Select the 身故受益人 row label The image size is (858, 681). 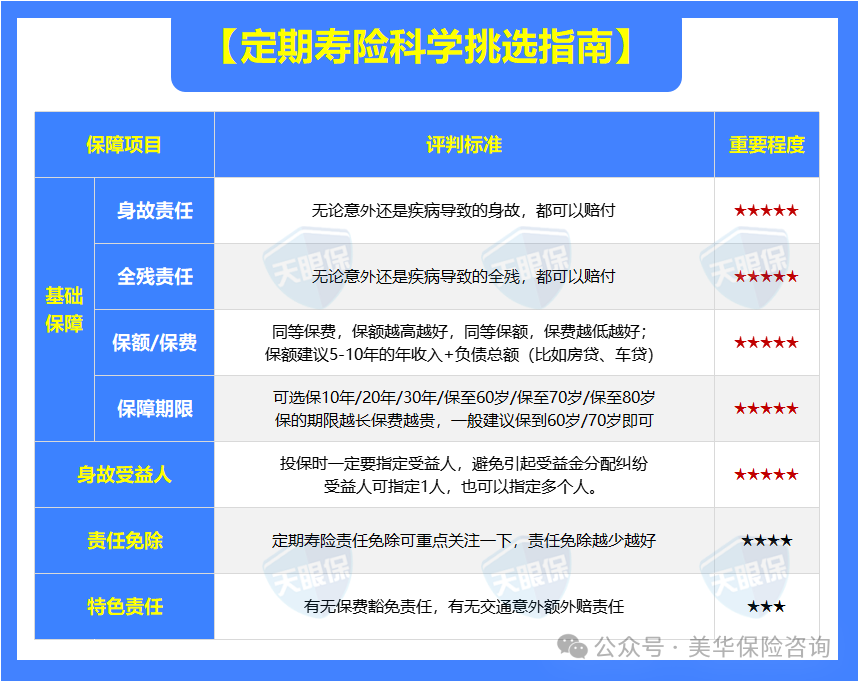click(x=124, y=472)
